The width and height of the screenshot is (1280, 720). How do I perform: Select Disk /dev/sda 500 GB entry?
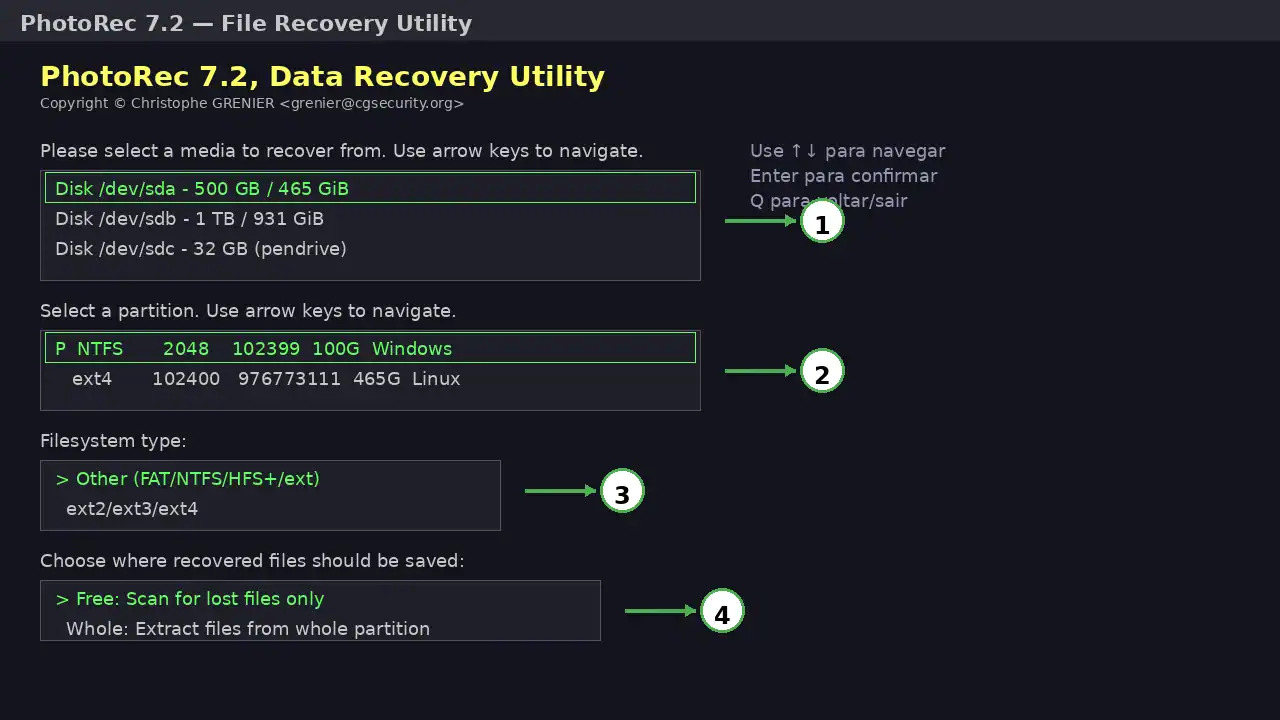370,188
